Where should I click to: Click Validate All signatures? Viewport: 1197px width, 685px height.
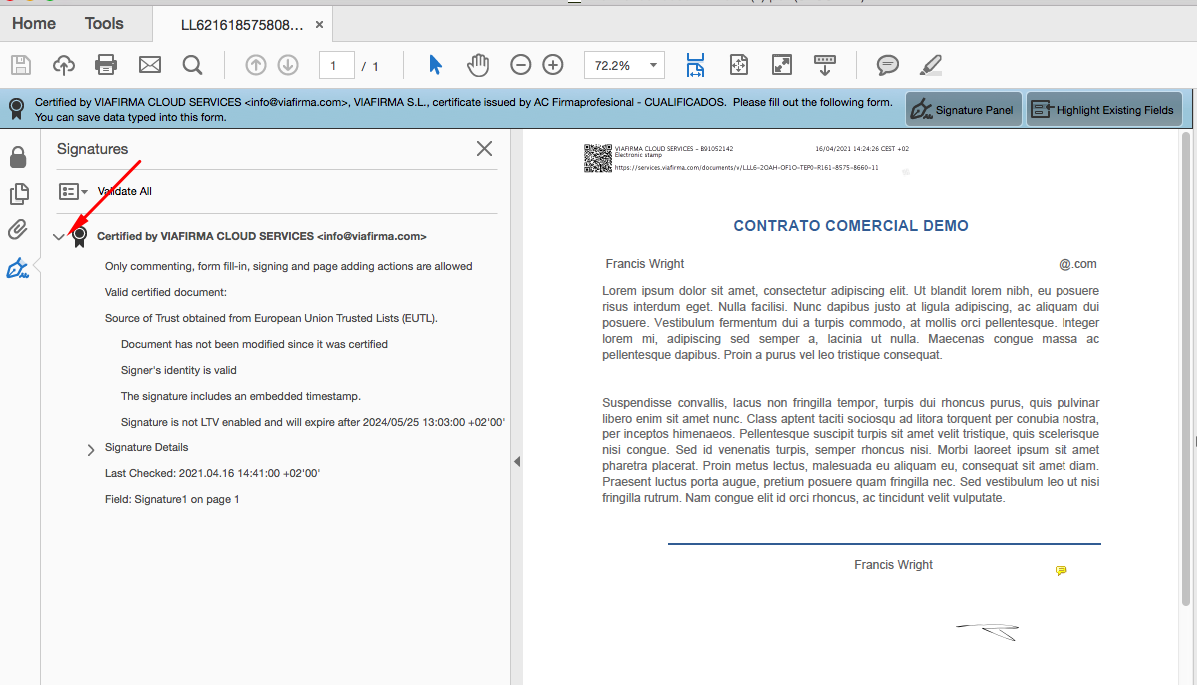(x=124, y=191)
